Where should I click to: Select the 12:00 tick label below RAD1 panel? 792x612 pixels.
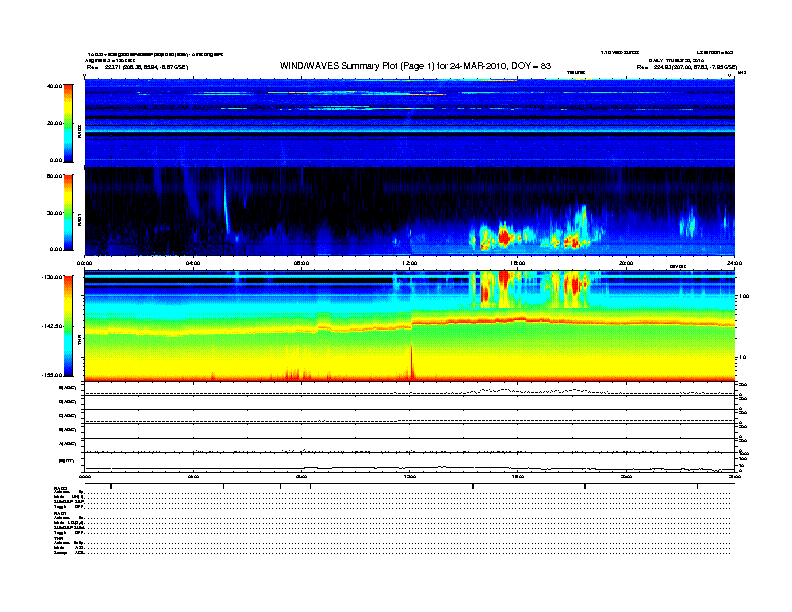pyautogui.click(x=409, y=263)
